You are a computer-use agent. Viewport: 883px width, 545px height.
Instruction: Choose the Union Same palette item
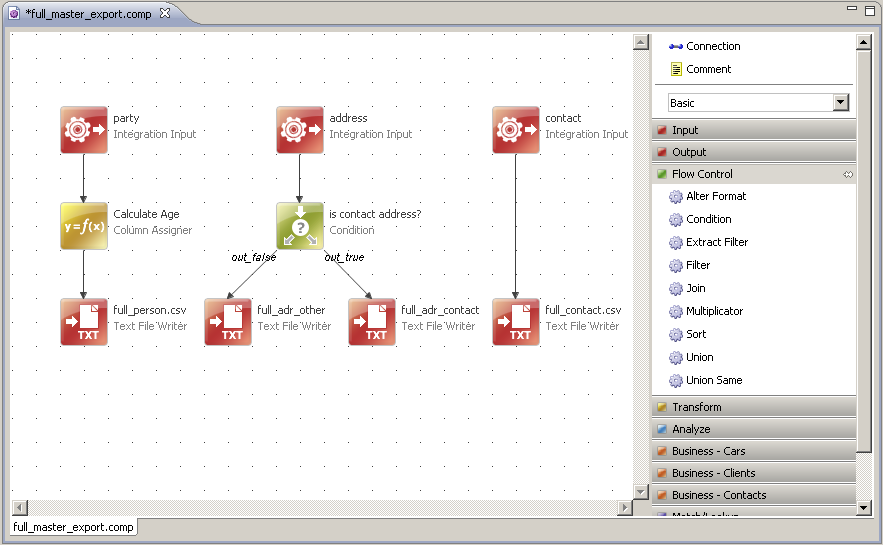click(x=713, y=380)
